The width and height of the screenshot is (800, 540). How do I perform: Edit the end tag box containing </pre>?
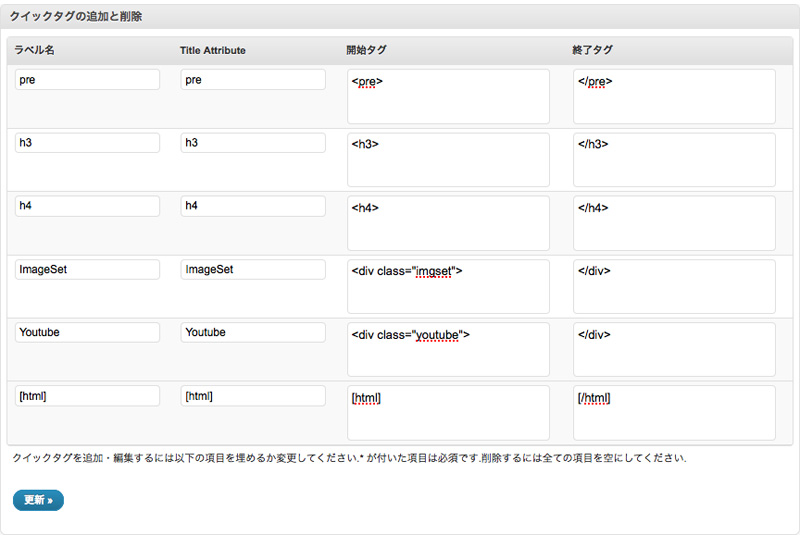tap(674, 96)
